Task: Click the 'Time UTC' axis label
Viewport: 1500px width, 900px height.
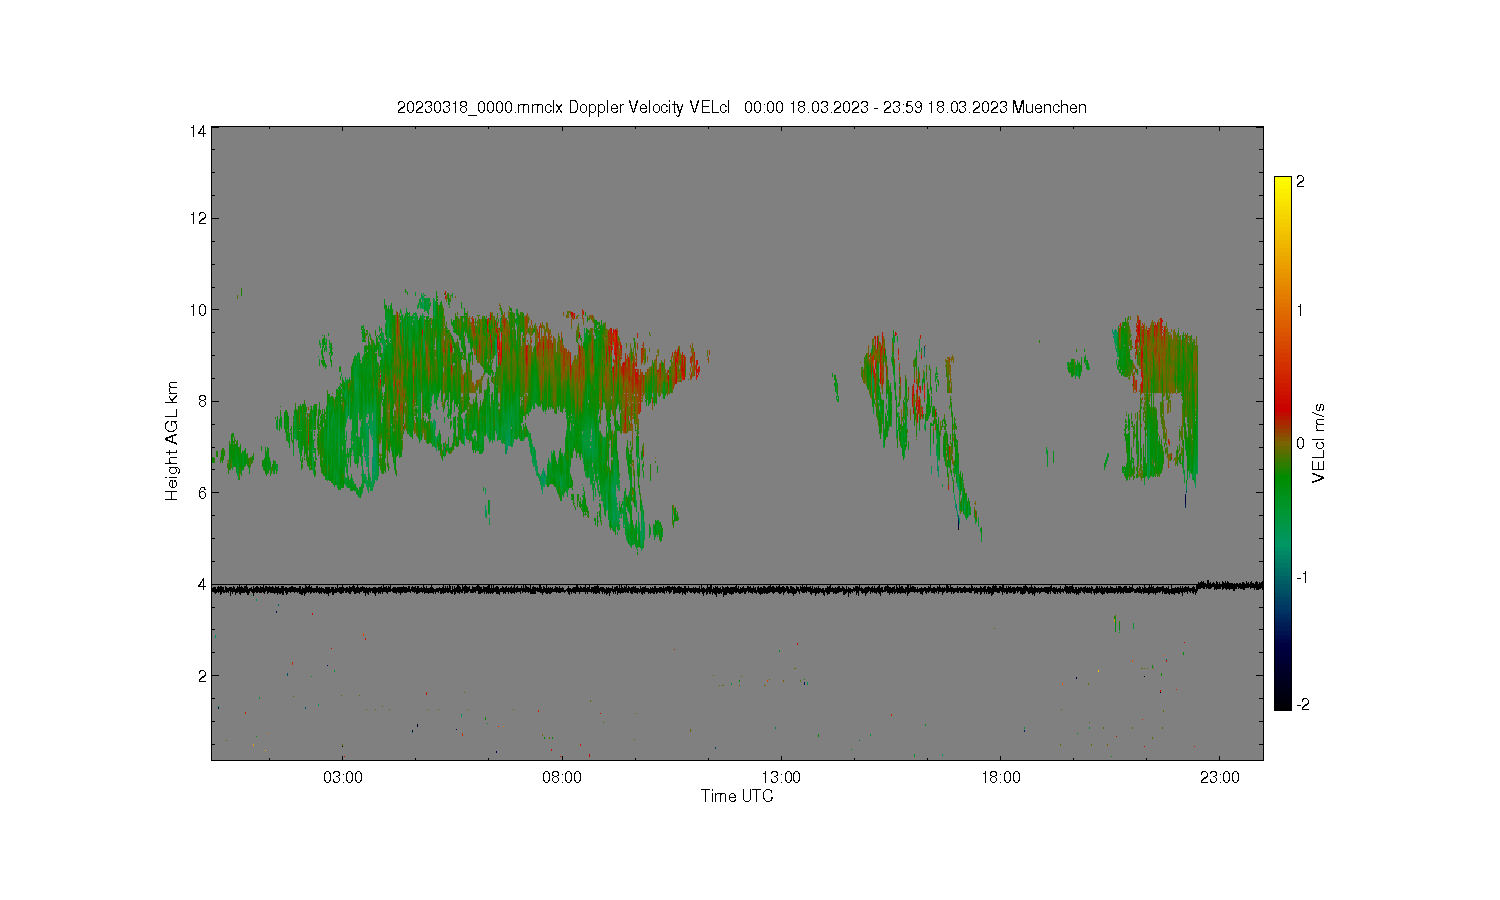Action: (737, 796)
